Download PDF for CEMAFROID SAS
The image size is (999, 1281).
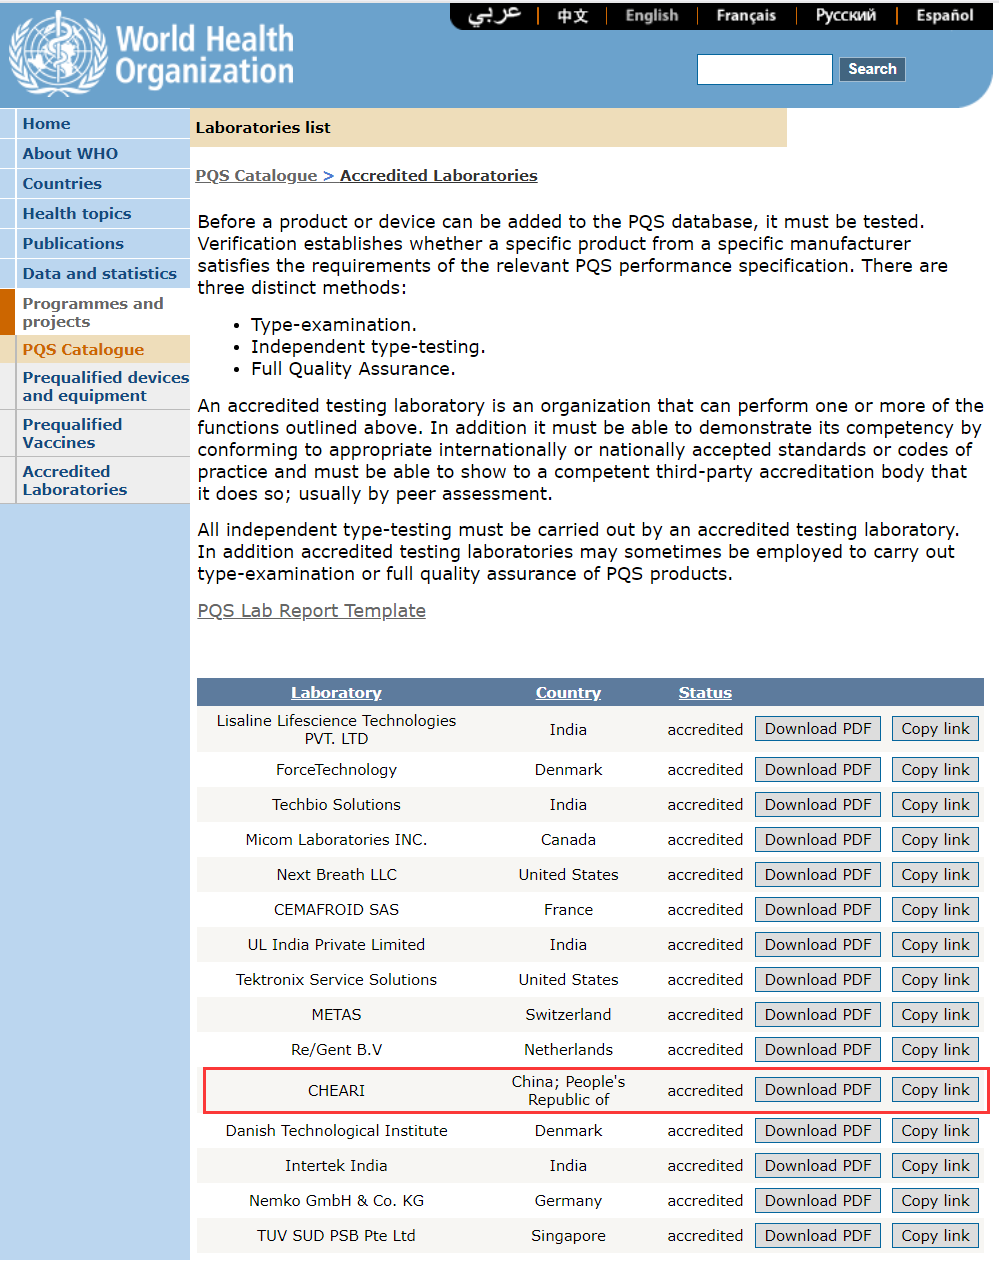pos(818,910)
